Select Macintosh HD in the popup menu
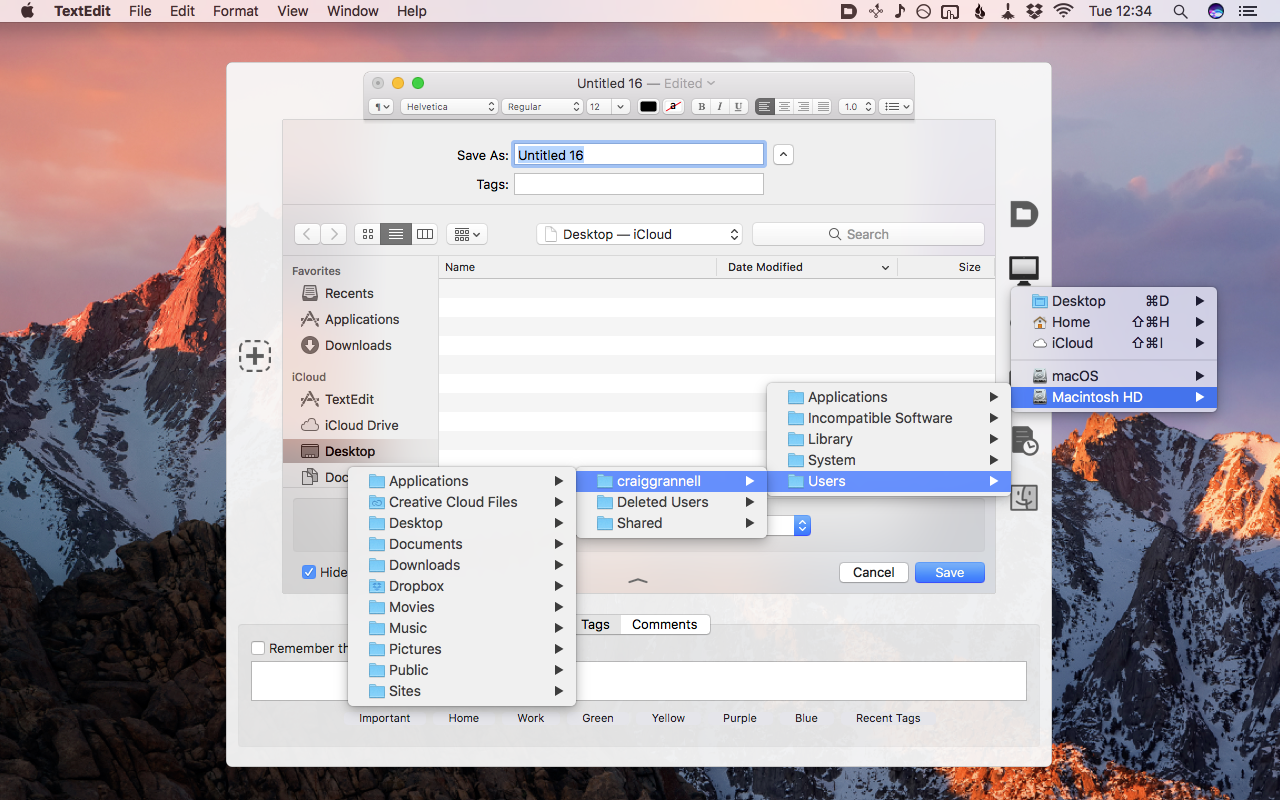The width and height of the screenshot is (1280, 800). (x=1114, y=397)
